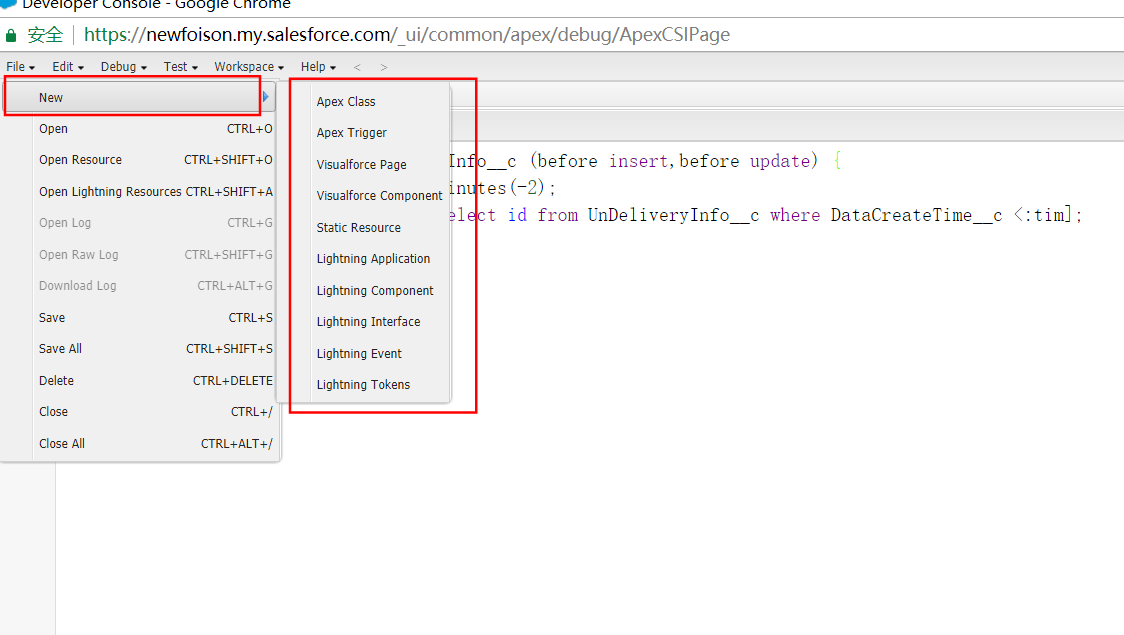Click the Salesforce cloud icon in title bar
Screen dimensions: 1124x635
pyautogui.click(x=8, y=4)
